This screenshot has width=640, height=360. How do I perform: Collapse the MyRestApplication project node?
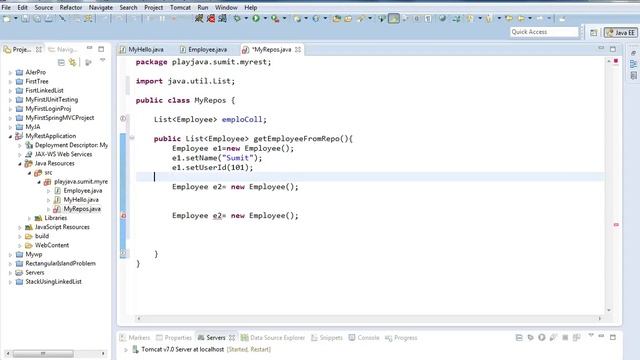pos(10,136)
